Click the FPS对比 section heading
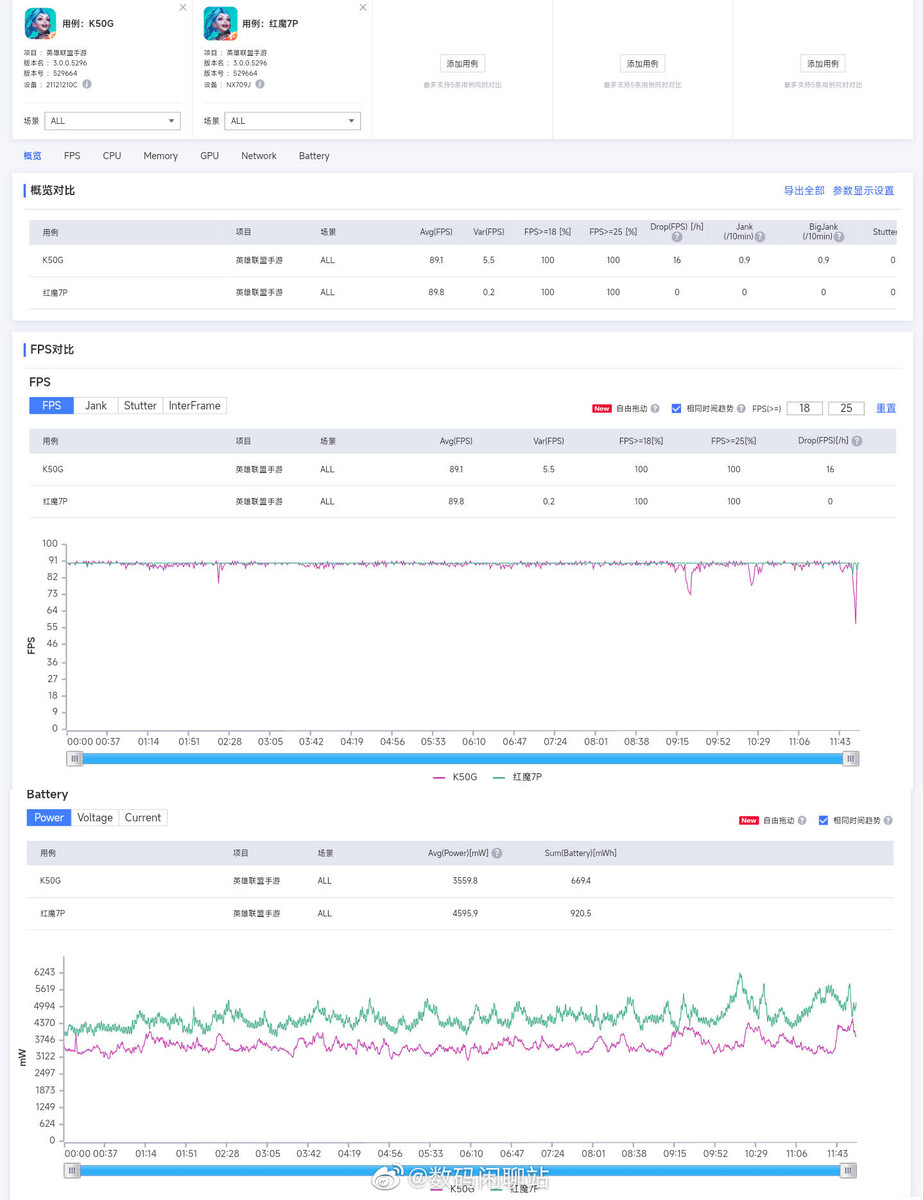The height and width of the screenshot is (1200, 923). coord(53,349)
